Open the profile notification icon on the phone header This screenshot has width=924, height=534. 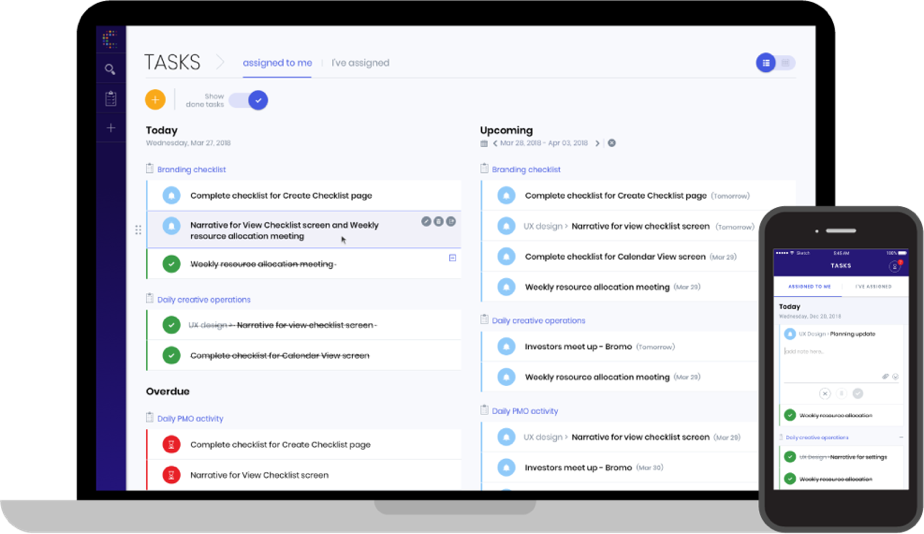coord(895,266)
